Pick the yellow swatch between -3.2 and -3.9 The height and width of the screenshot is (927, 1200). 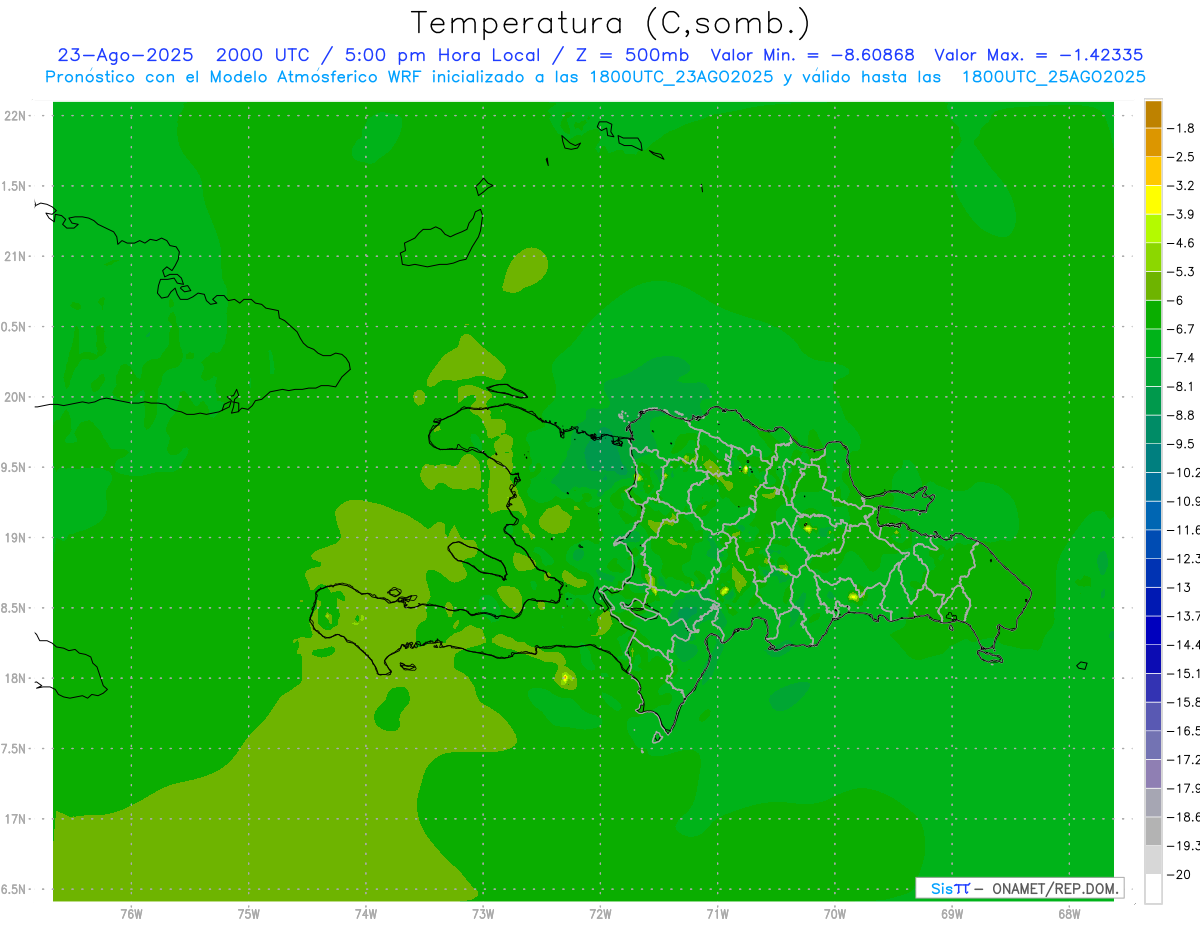[1153, 200]
